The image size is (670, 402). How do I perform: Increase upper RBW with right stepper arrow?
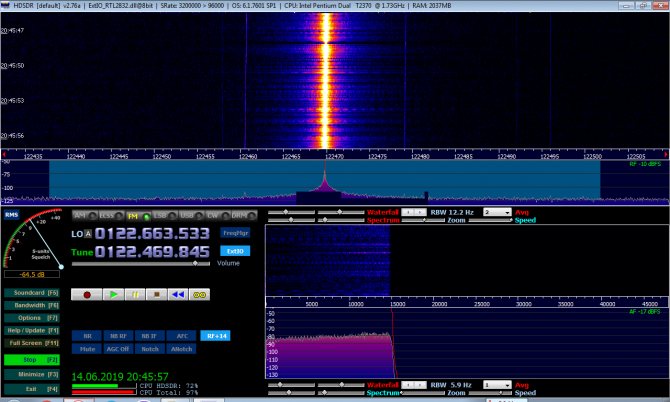[x=420, y=212]
